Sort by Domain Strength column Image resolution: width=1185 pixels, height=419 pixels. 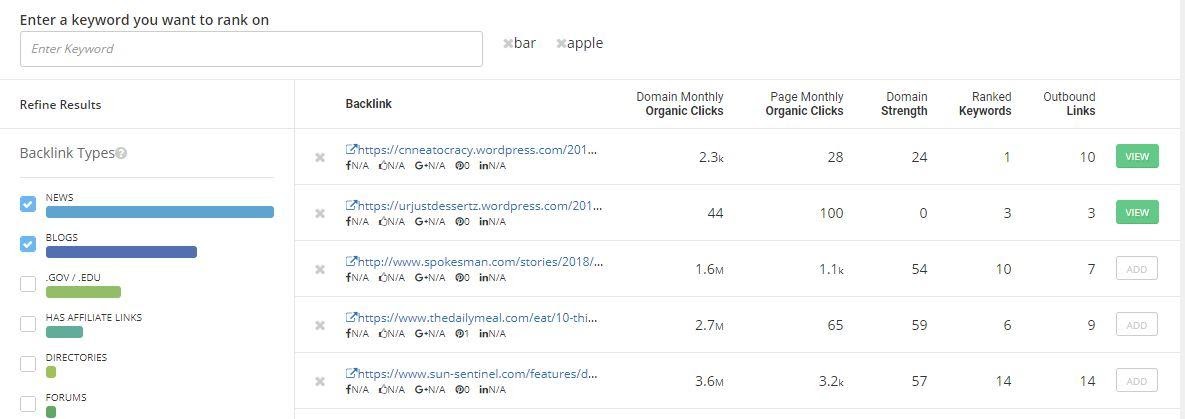[906, 104]
